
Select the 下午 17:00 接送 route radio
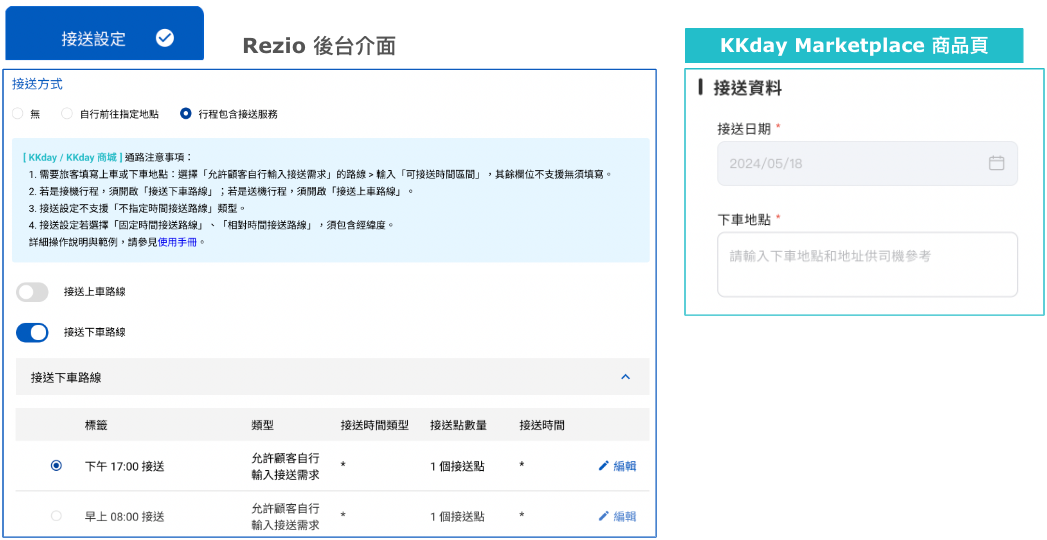coord(56,466)
